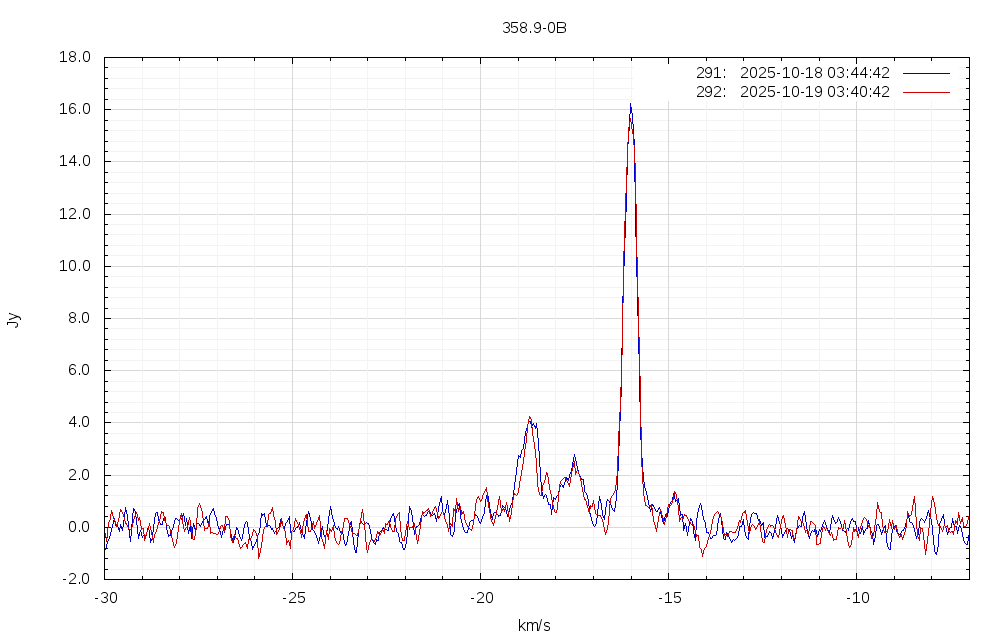Viewport: 1000px width, 640px height.
Task: Click the -30 x-axis tick label
Action: (x=105, y=597)
